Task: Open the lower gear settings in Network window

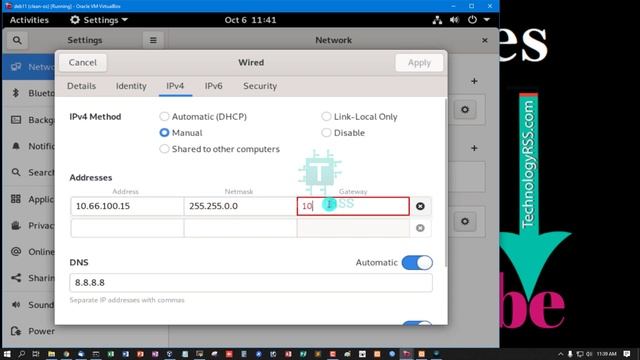Action: pyautogui.click(x=465, y=221)
